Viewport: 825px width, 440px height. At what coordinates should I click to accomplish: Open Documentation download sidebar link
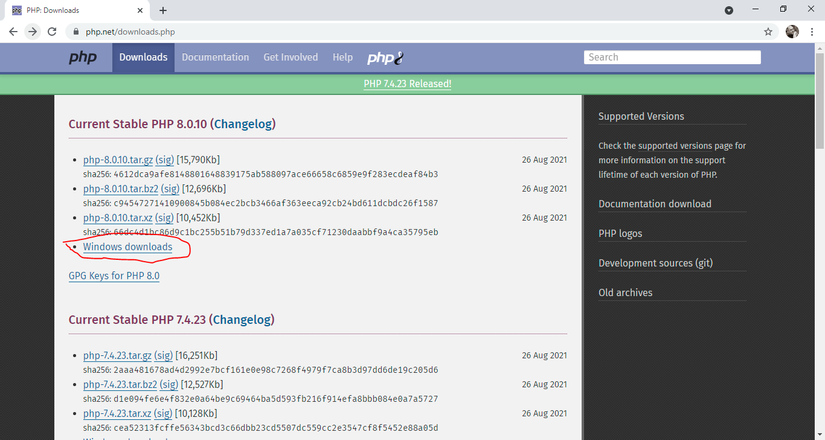(x=655, y=204)
